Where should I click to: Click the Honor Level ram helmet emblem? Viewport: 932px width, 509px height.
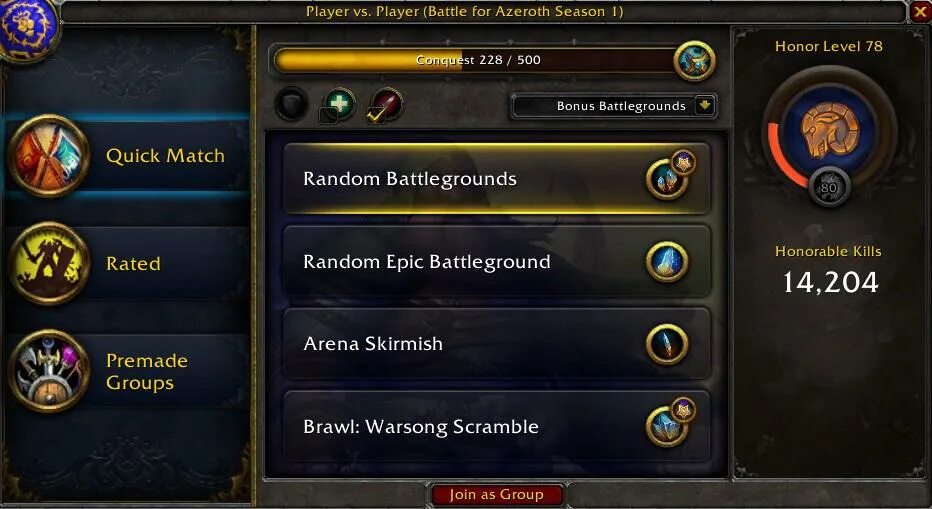pos(829,129)
